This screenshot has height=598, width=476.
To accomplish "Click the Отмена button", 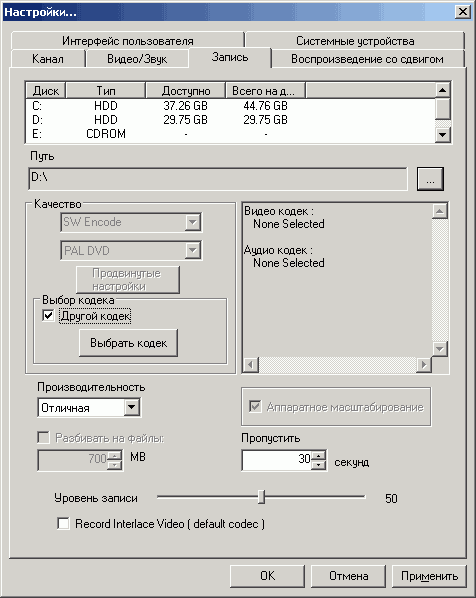I will 348,576.
